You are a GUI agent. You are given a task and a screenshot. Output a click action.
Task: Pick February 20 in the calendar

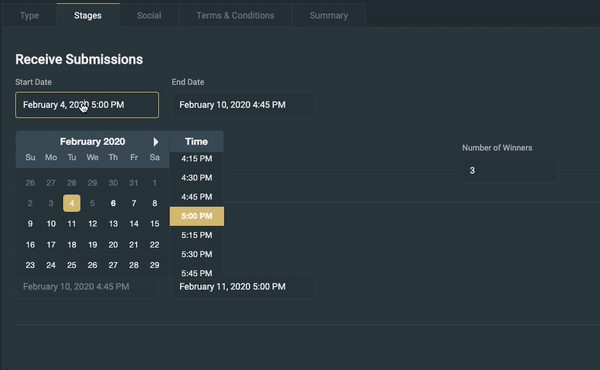click(x=113, y=244)
